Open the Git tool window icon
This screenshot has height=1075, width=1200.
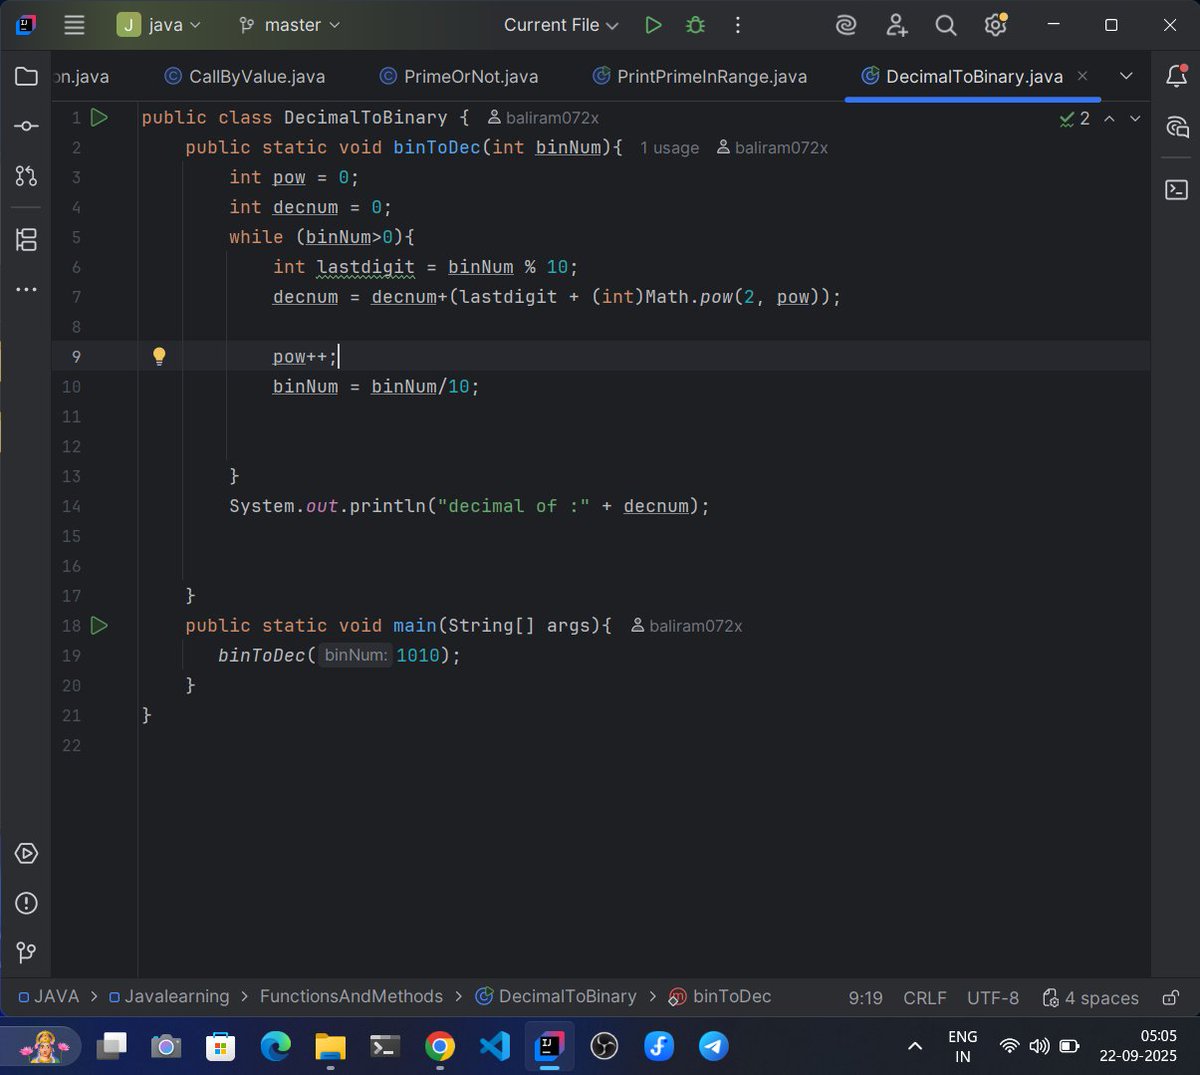tap(27, 952)
